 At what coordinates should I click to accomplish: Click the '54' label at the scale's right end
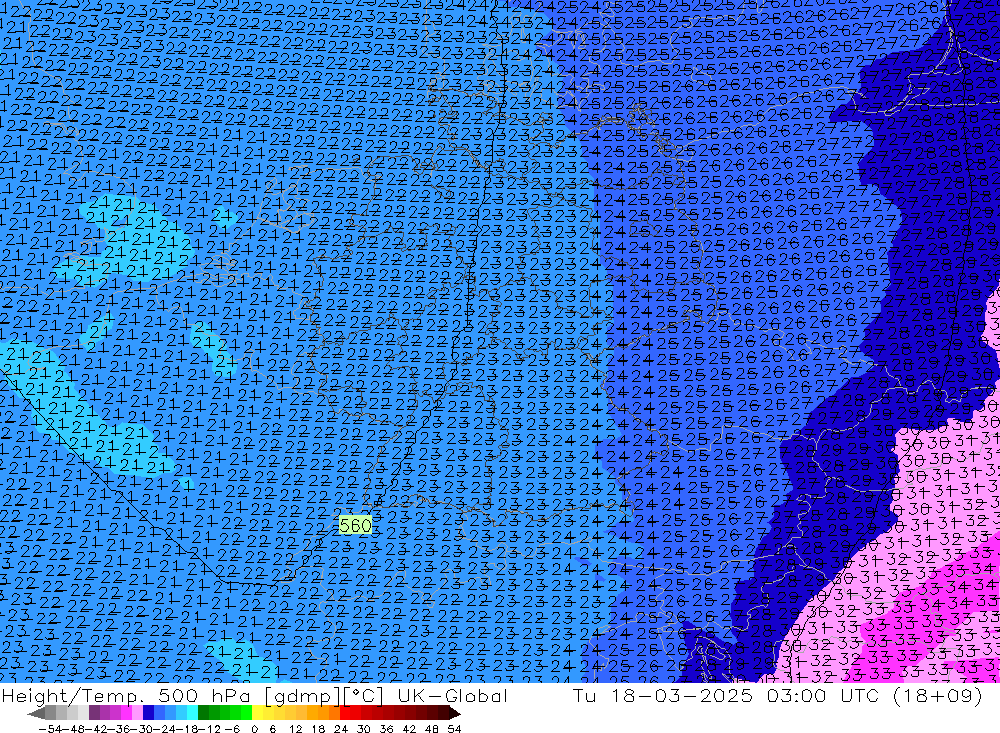454,729
